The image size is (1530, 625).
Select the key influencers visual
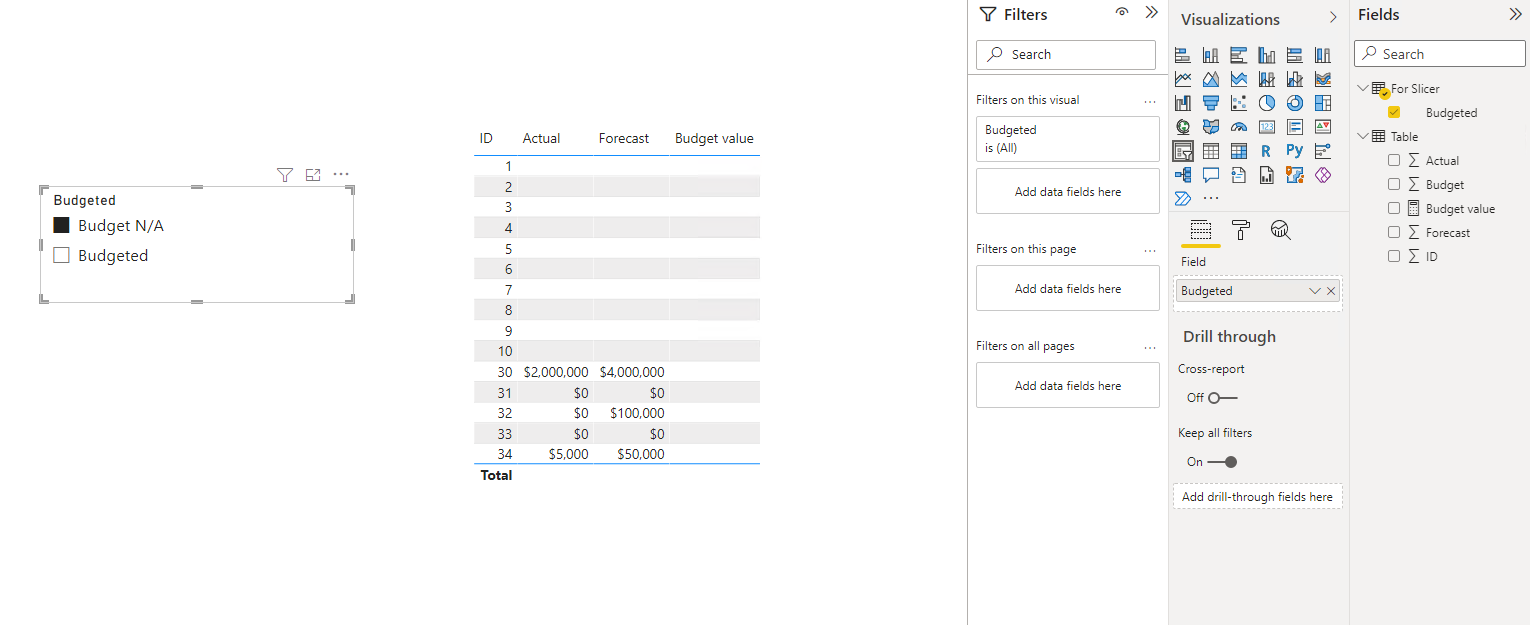pos(1323,151)
